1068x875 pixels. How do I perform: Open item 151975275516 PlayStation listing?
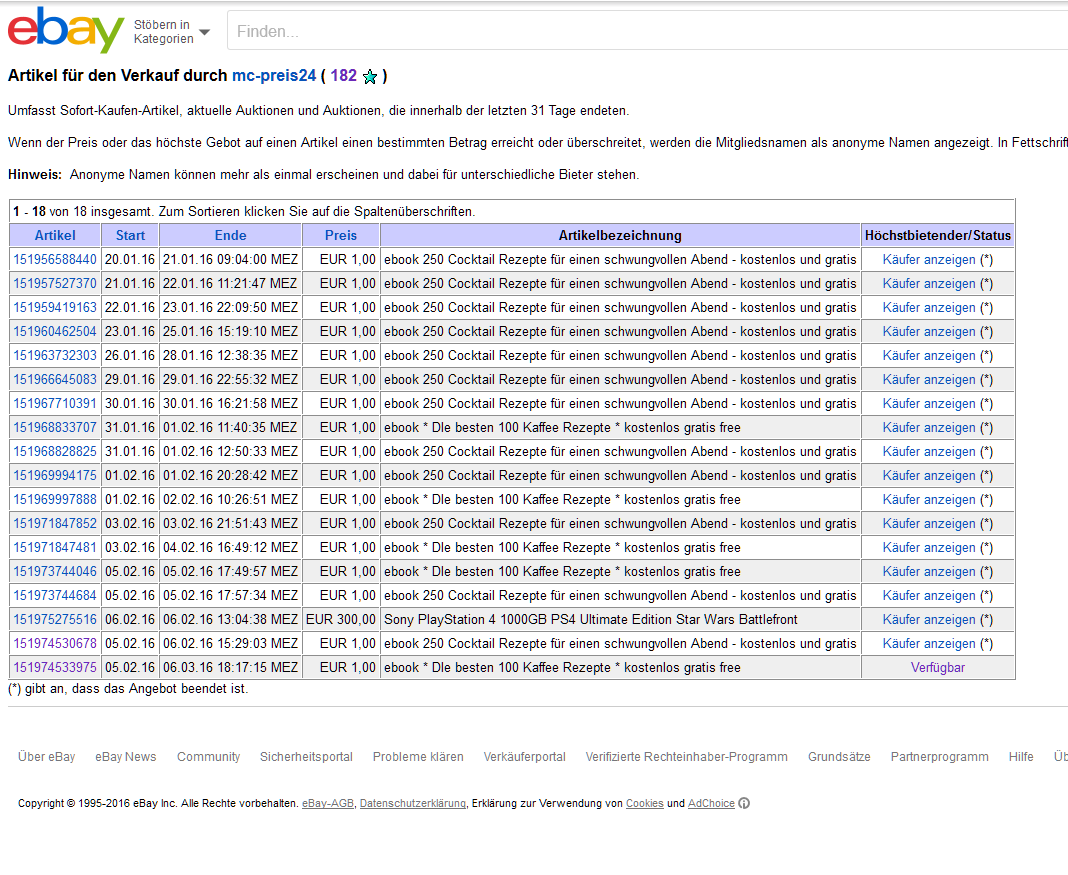coord(55,620)
